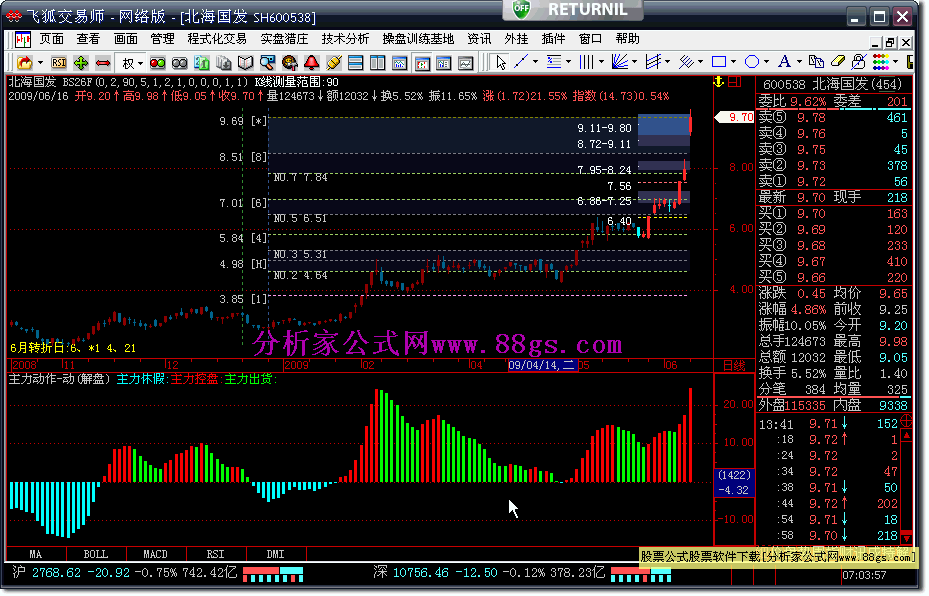Switch to the BOLL indicator tab
This screenshot has height=596, width=929.
pyautogui.click(x=95, y=554)
